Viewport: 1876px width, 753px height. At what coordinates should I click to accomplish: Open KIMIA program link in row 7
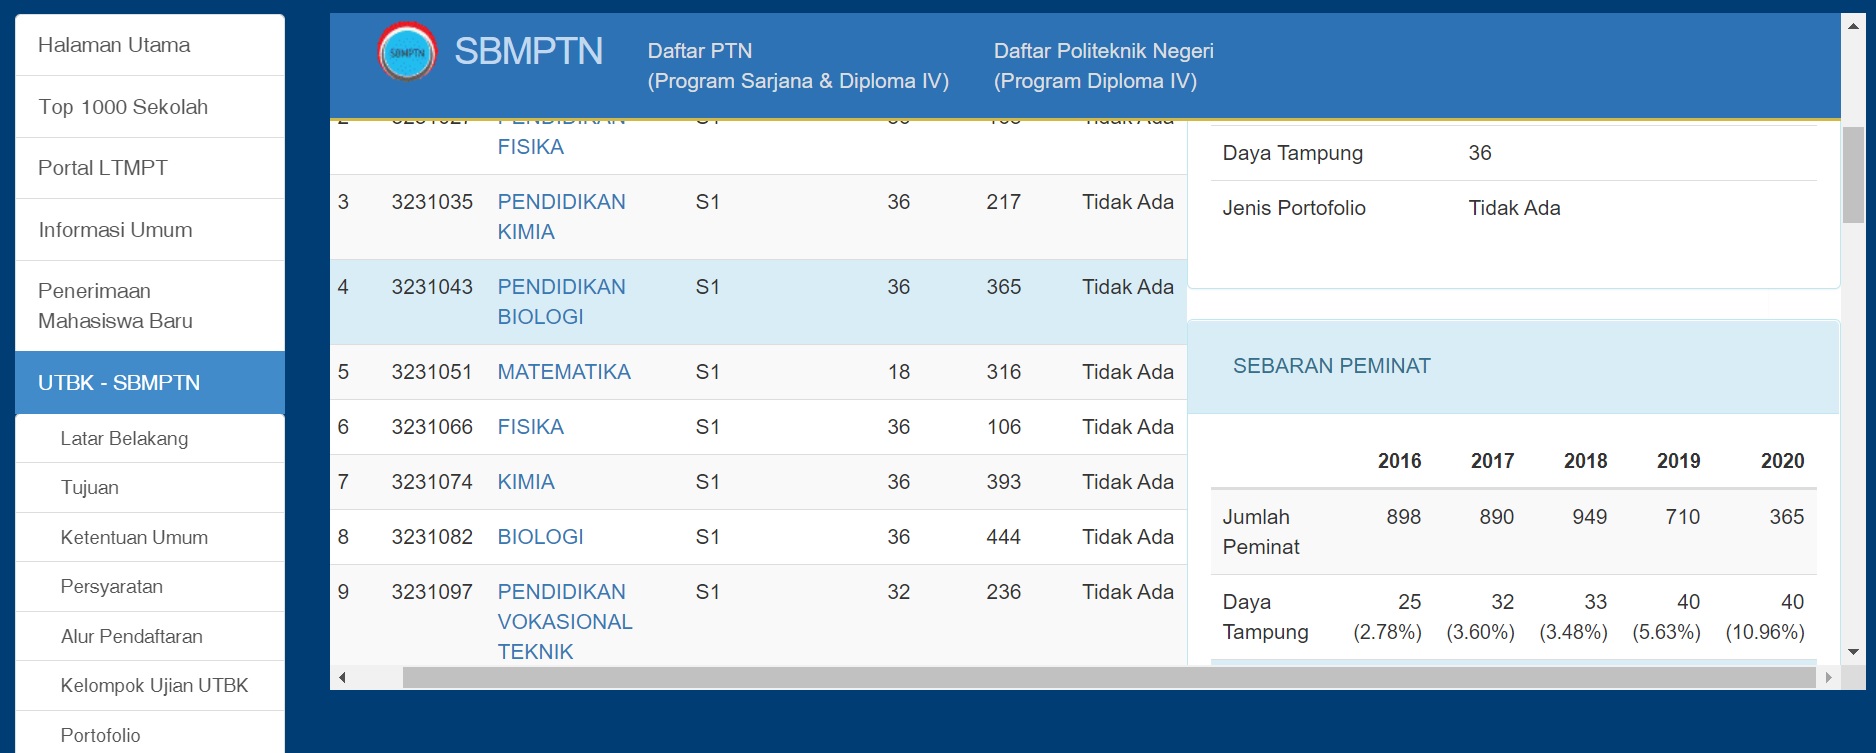[x=526, y=482]
